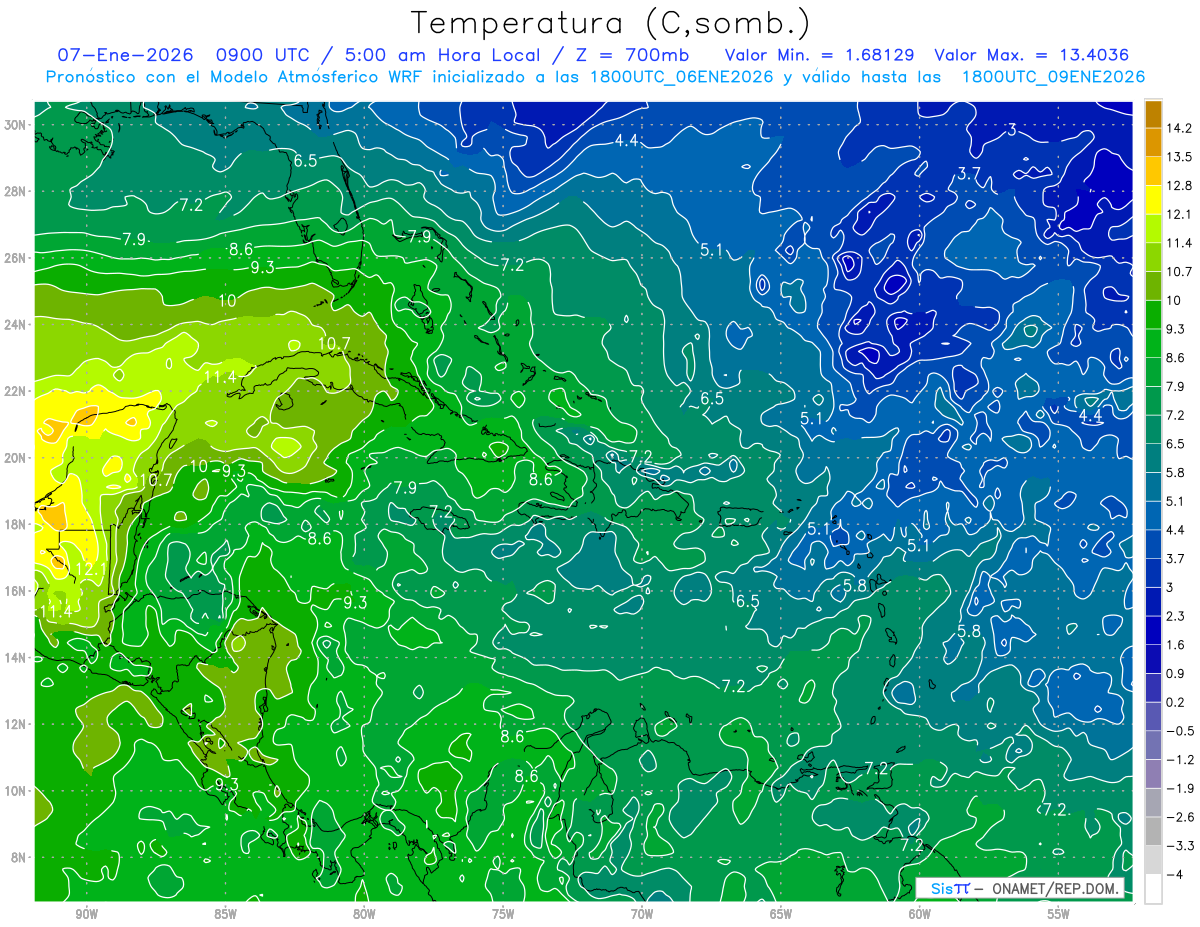Pick the yellow swatch between 12.1 and 12.8
The image size is (1200, 927).
pos(1153,200)
